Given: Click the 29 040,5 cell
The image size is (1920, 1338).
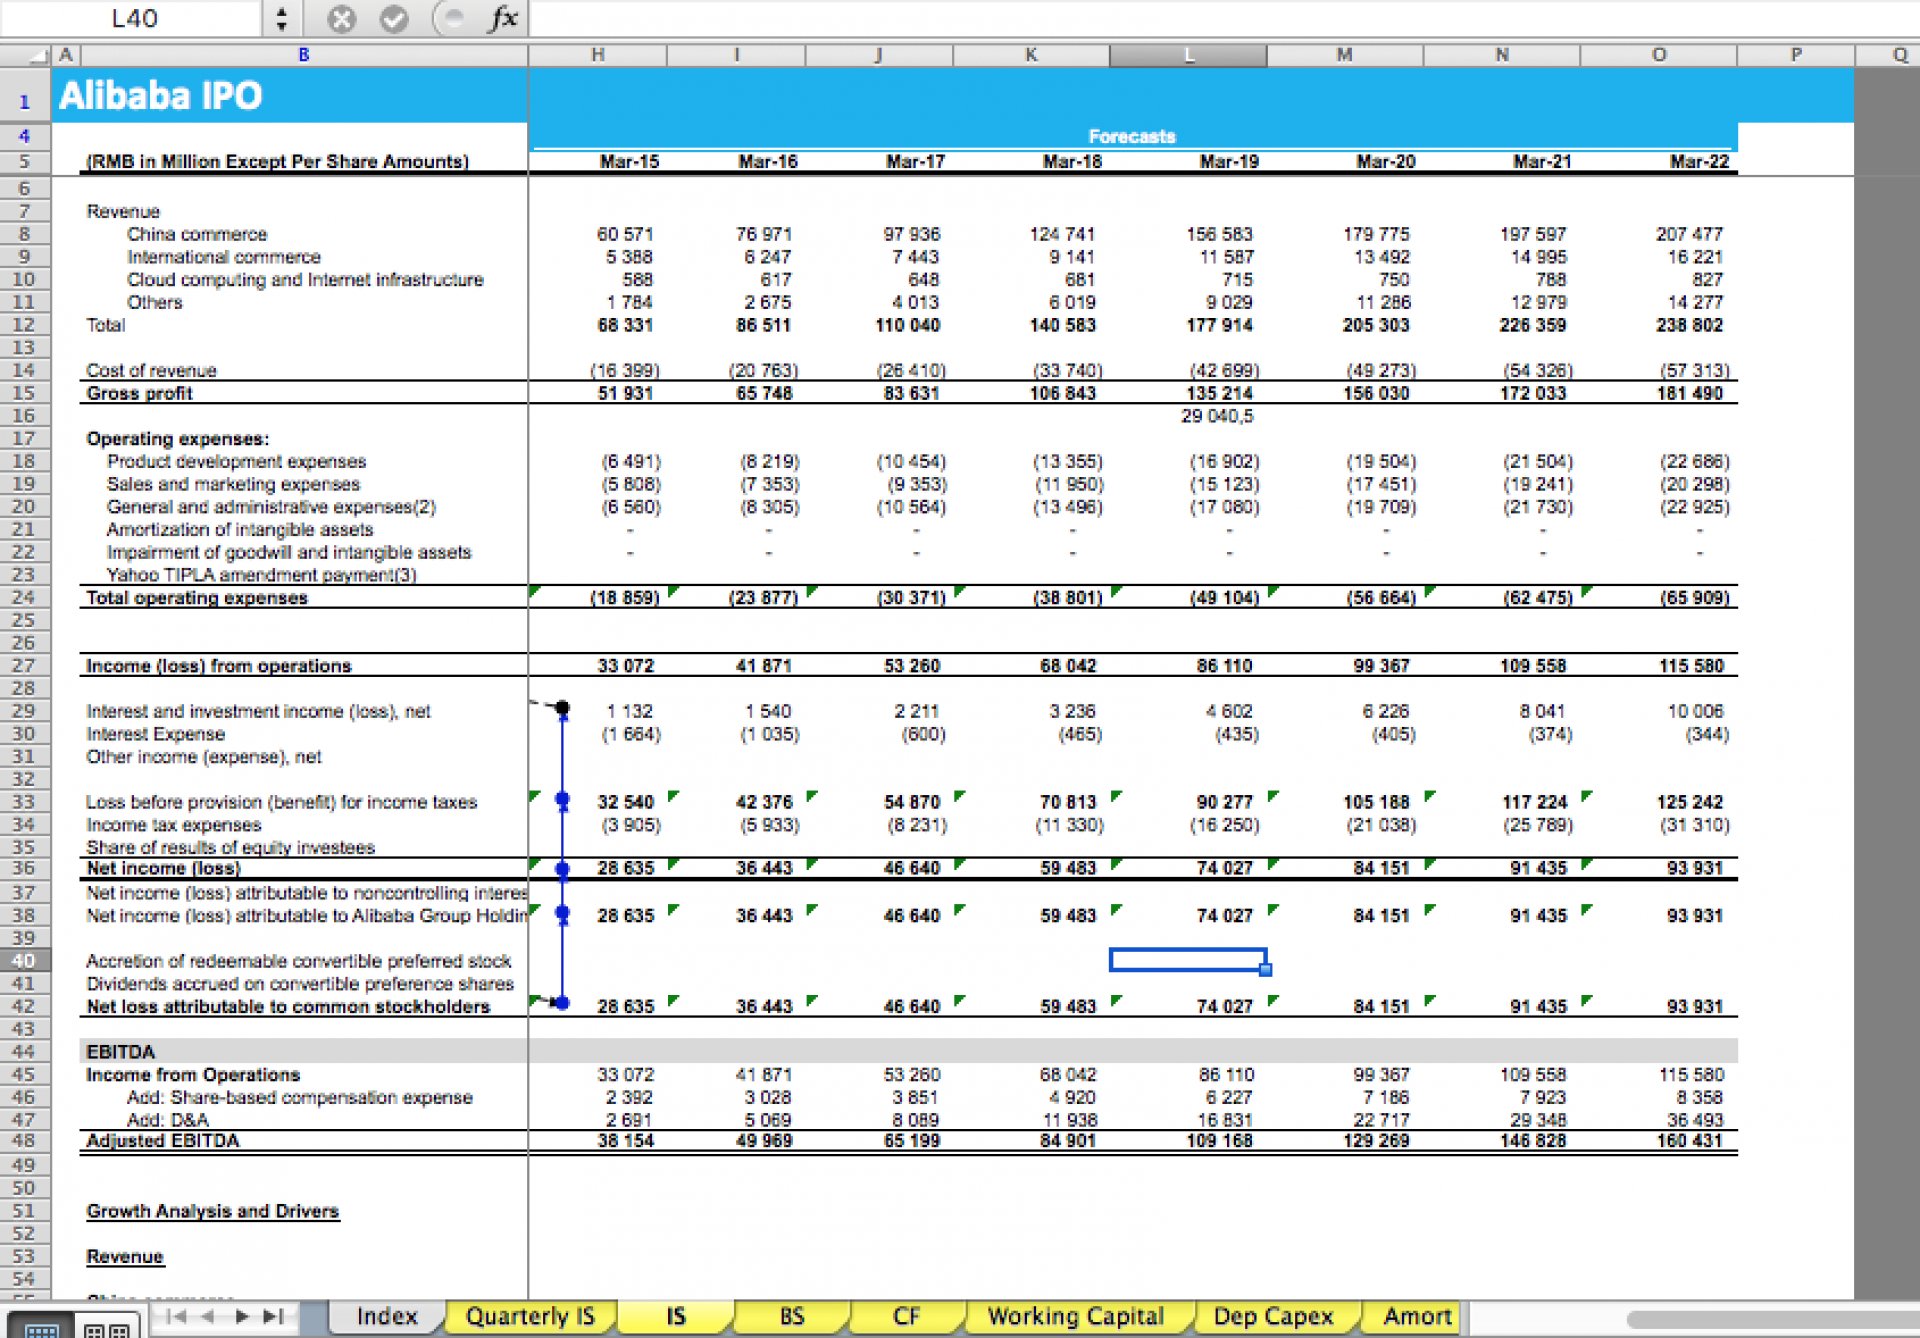Looking at the screenshot, I should [x=1217, y=416].
